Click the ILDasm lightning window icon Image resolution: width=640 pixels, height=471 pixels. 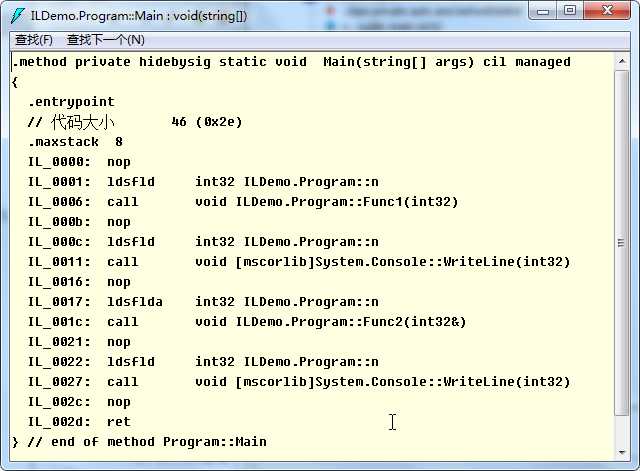point(18,16)
